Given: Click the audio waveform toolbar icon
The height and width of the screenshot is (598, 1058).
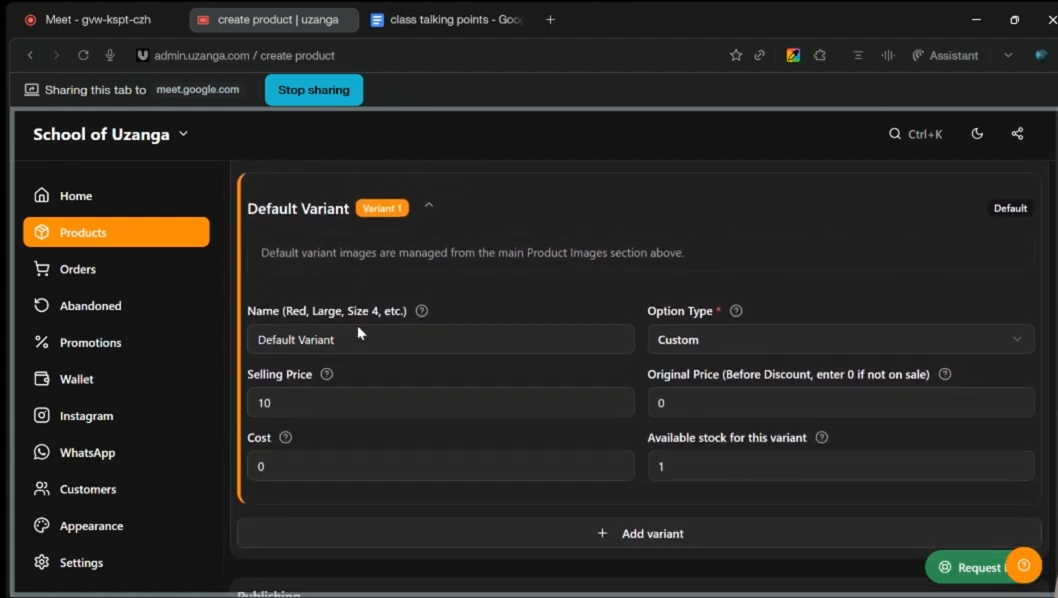Looking at the screenshot, I should [888, 55].
